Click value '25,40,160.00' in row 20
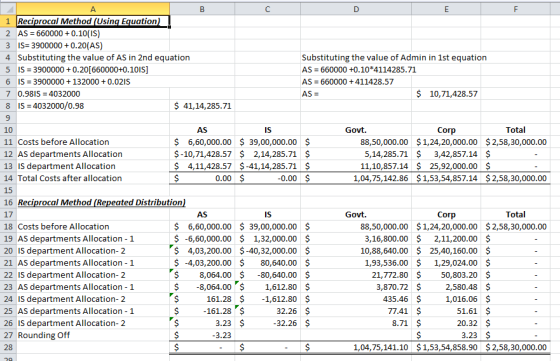Viewport: 560px width, 361px height. (453, 251)
